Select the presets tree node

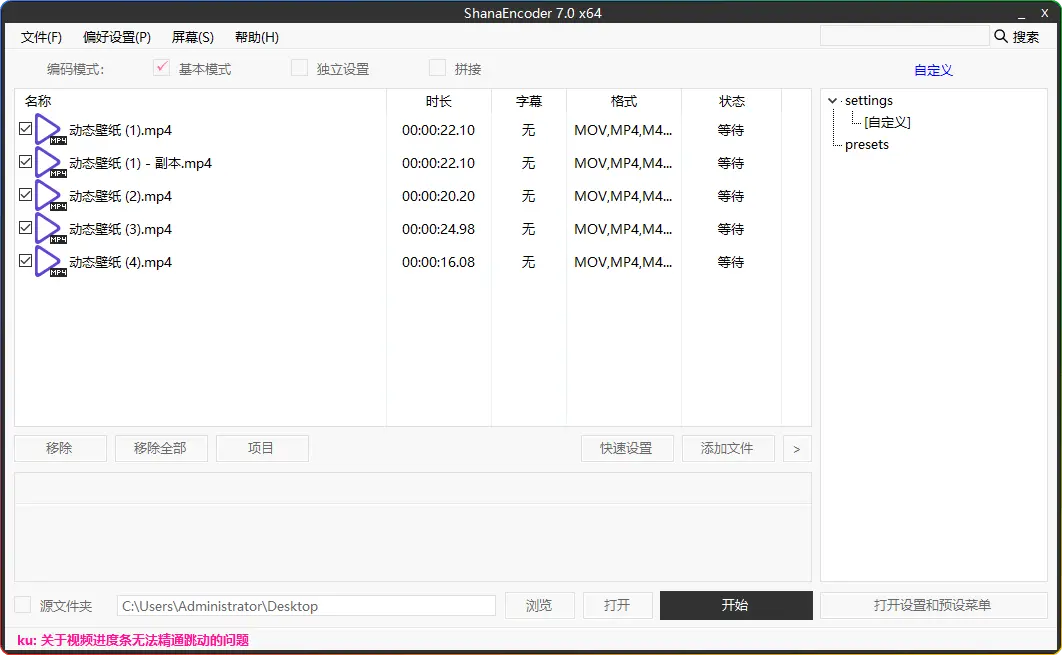pos(866,144)
